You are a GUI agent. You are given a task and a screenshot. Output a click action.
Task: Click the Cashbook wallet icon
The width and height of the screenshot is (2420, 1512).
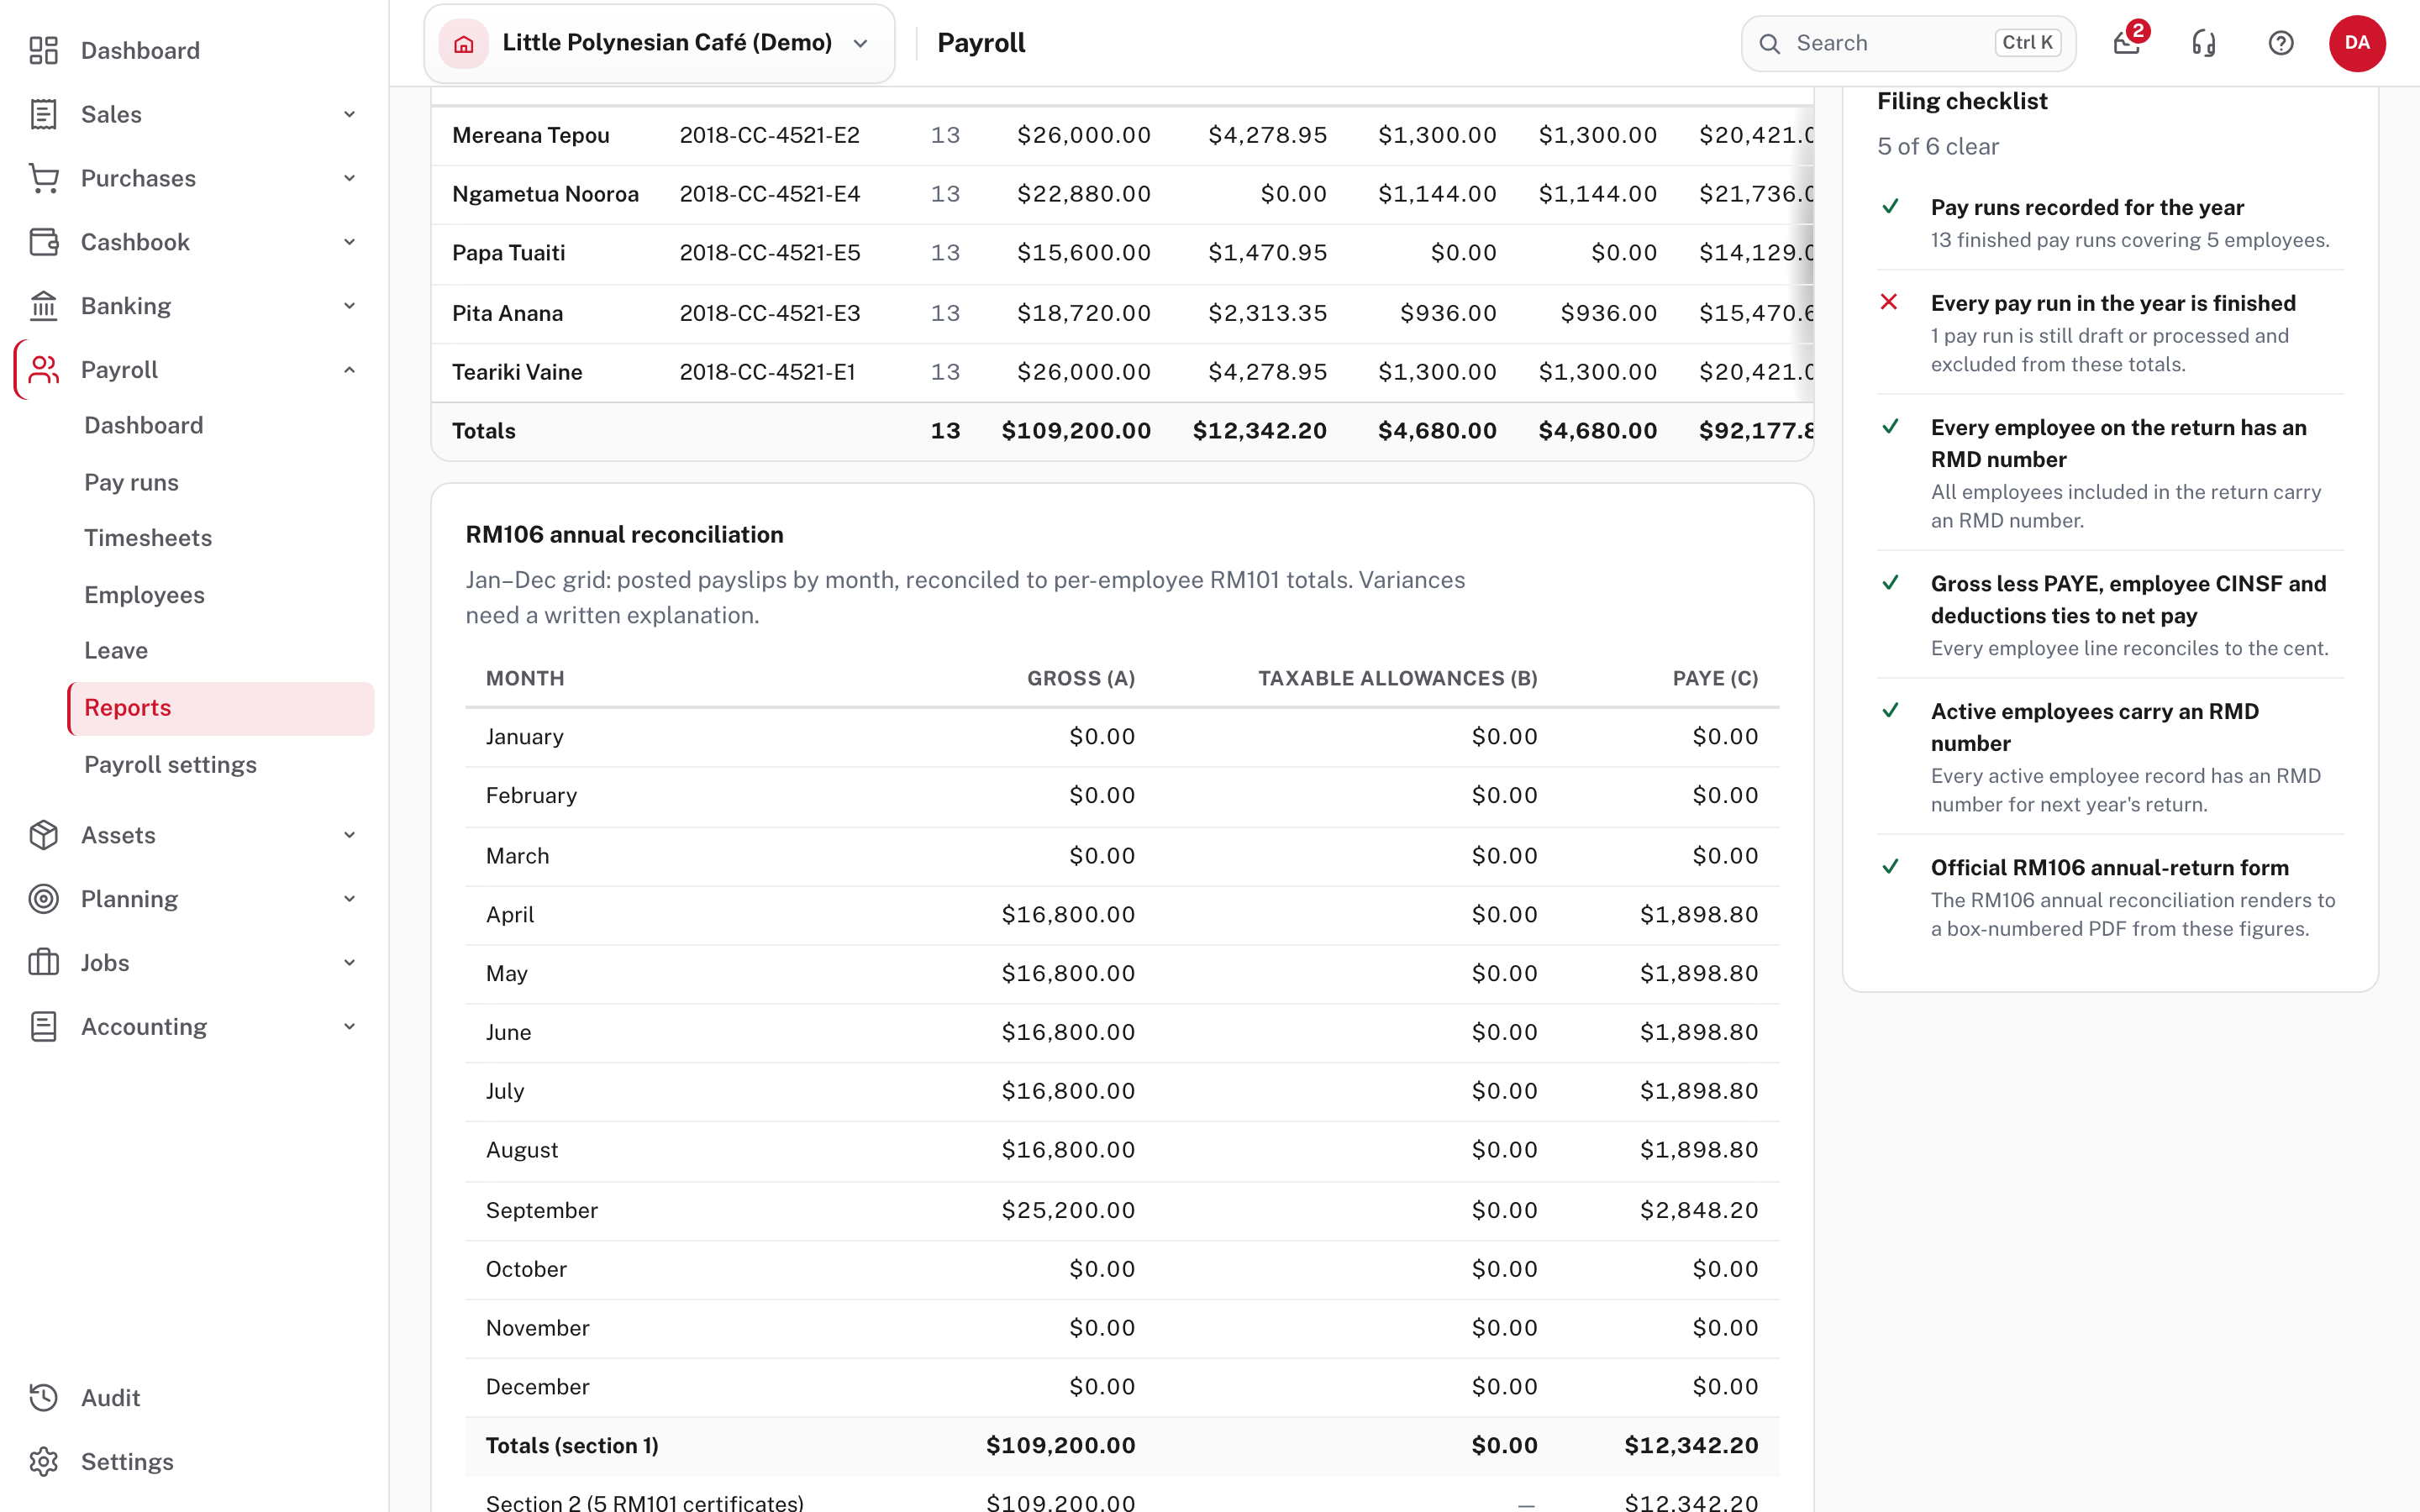point(43,242)
